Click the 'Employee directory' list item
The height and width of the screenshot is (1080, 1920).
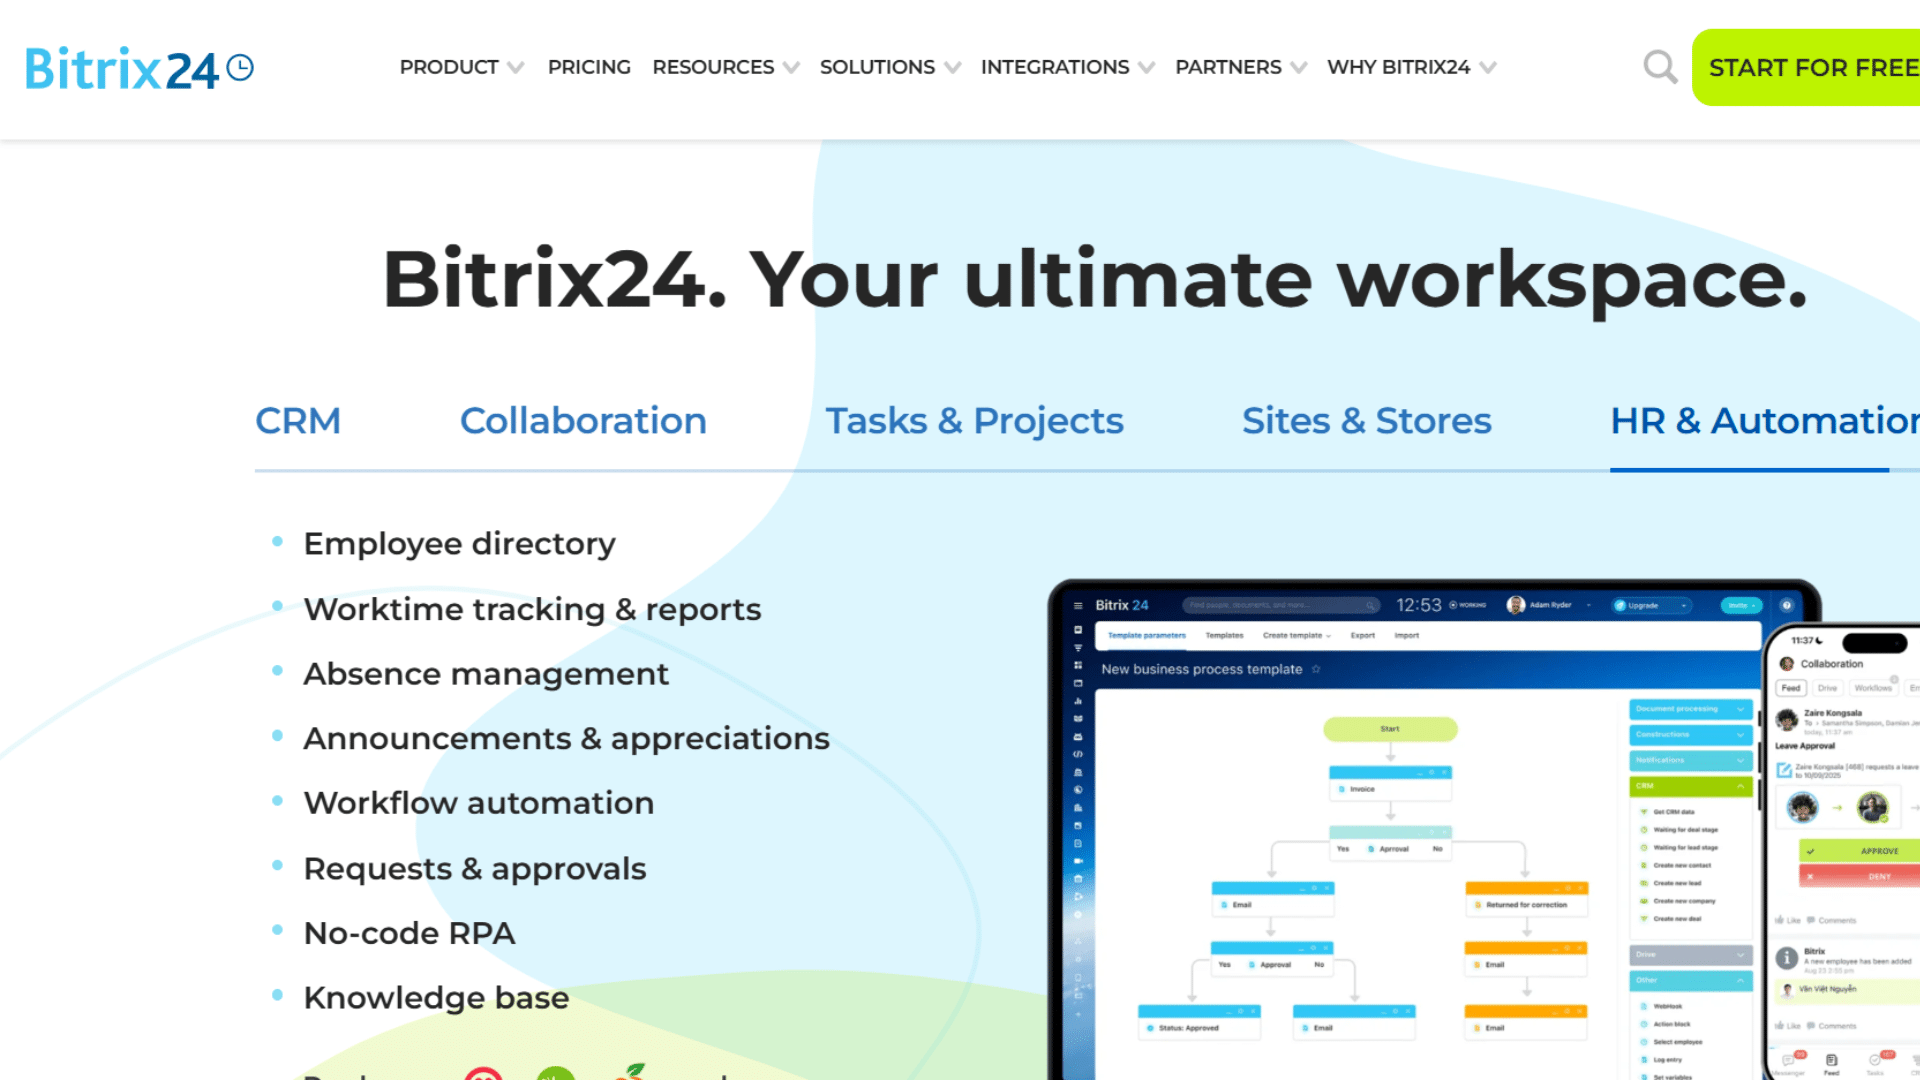pyautogui.click(x=459, y=544)
